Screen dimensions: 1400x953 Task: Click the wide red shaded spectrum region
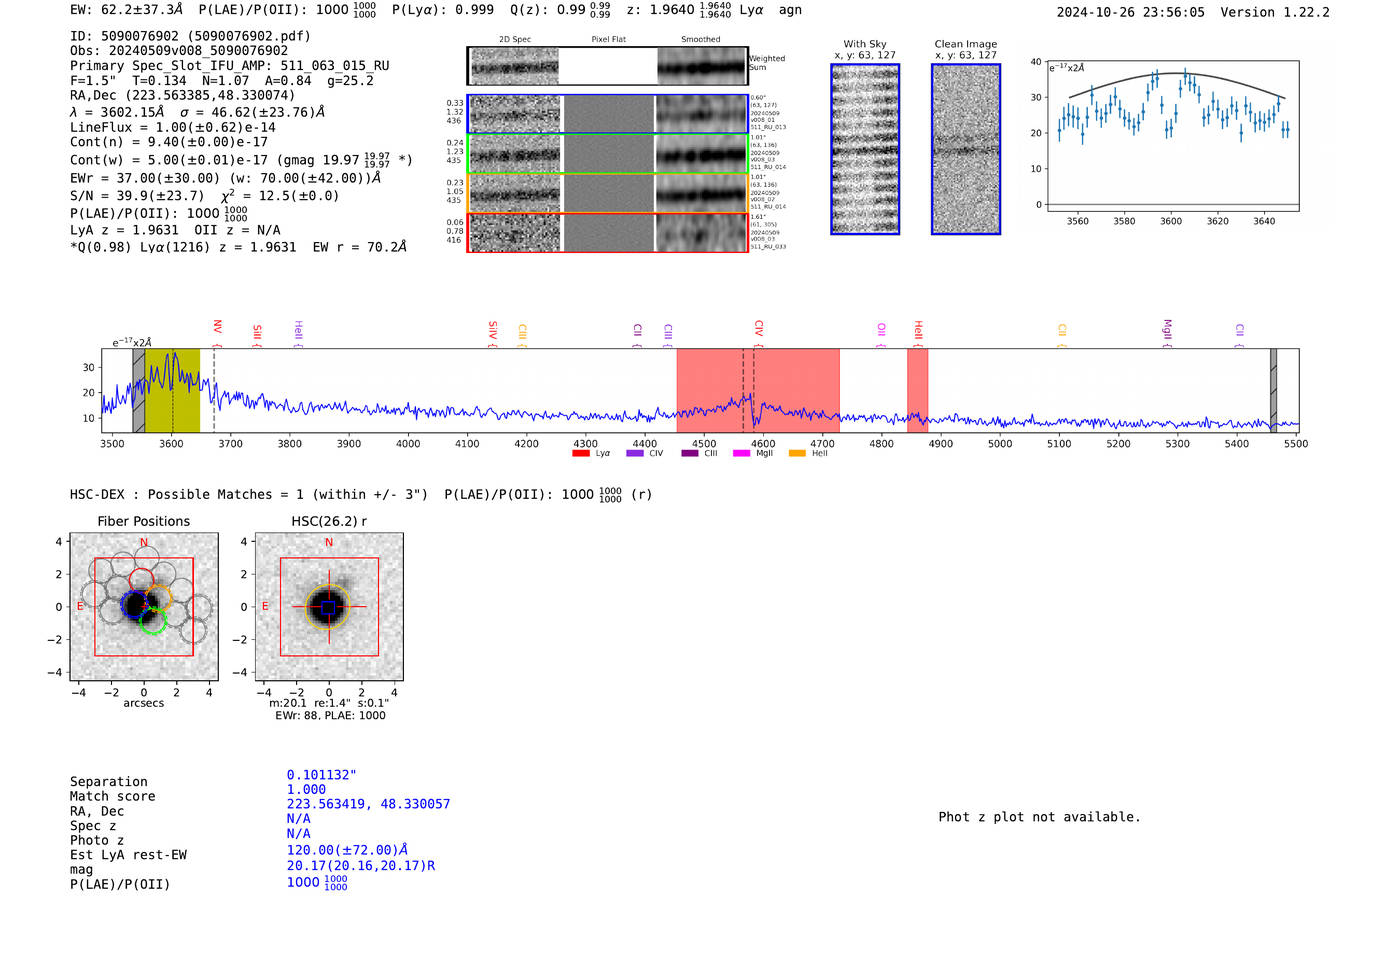click(758, 390)
